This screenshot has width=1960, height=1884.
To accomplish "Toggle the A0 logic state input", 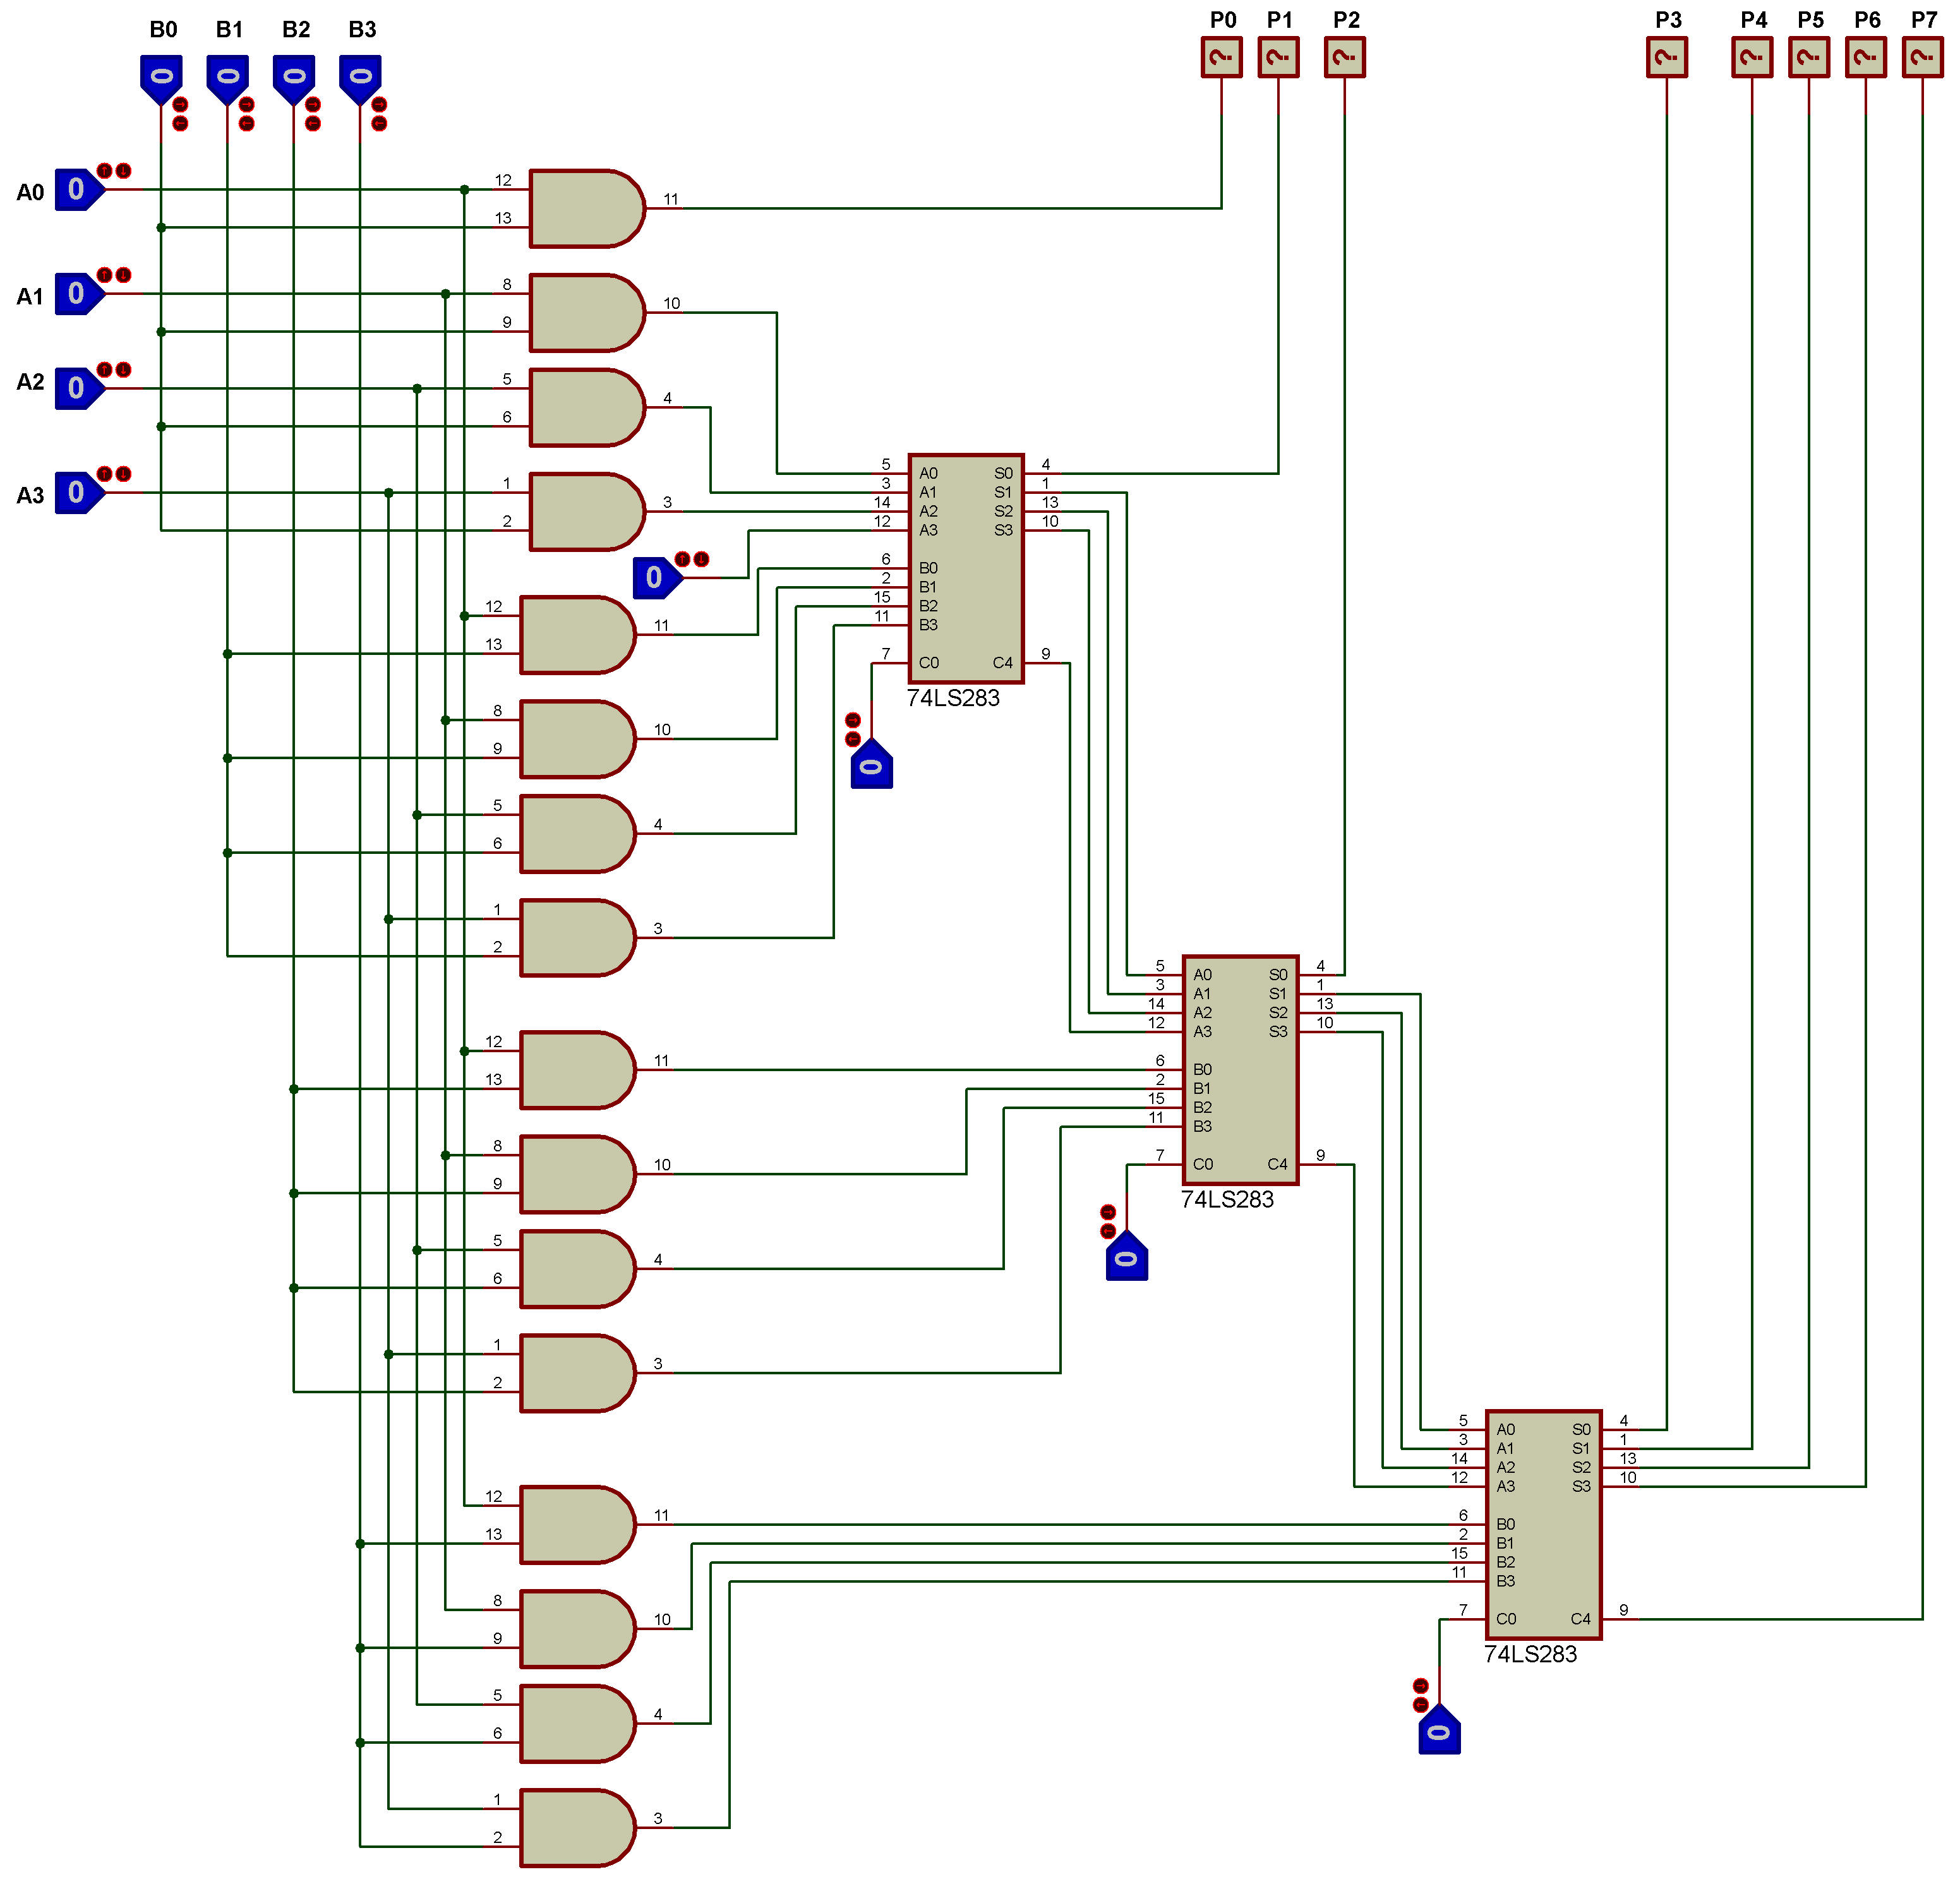I will coord(77,189).
